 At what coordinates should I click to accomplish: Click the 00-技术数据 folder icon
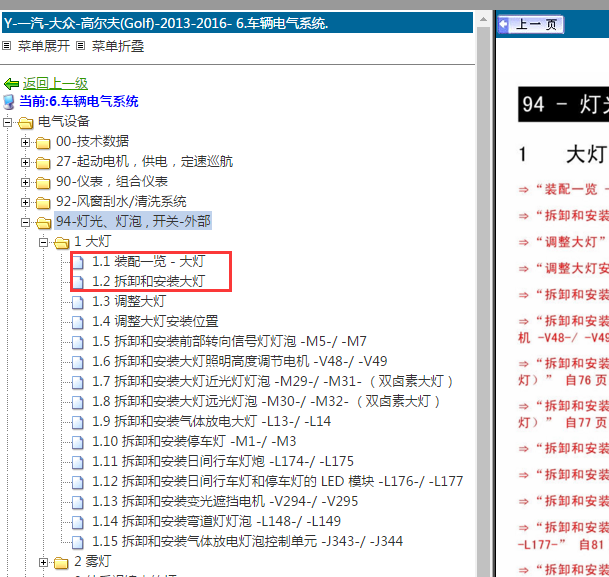click(43, 143)
